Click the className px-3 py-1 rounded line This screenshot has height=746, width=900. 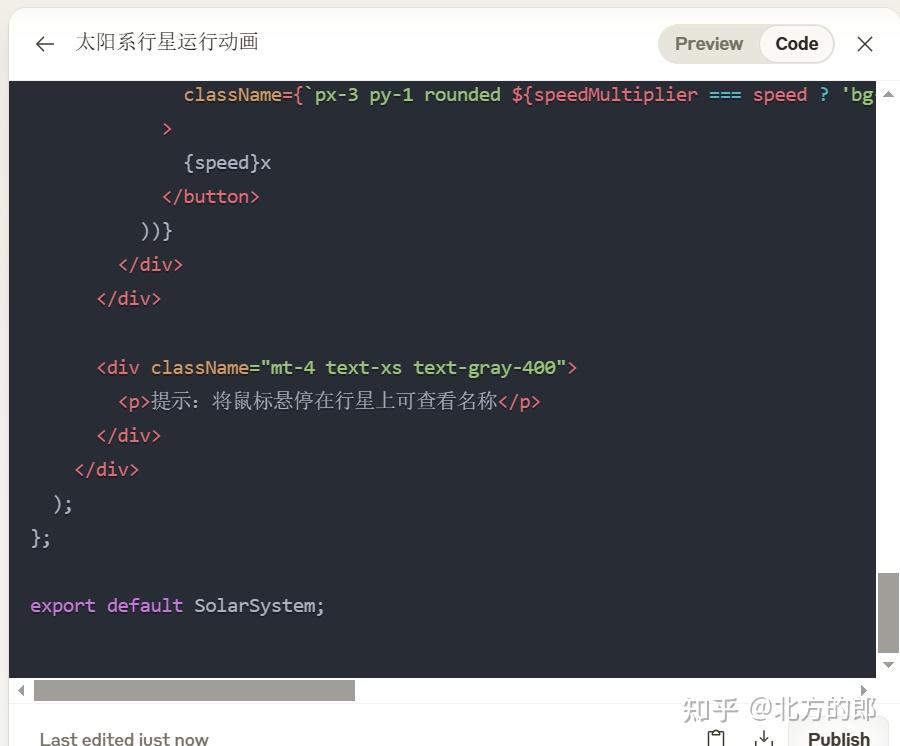point(529,95)
